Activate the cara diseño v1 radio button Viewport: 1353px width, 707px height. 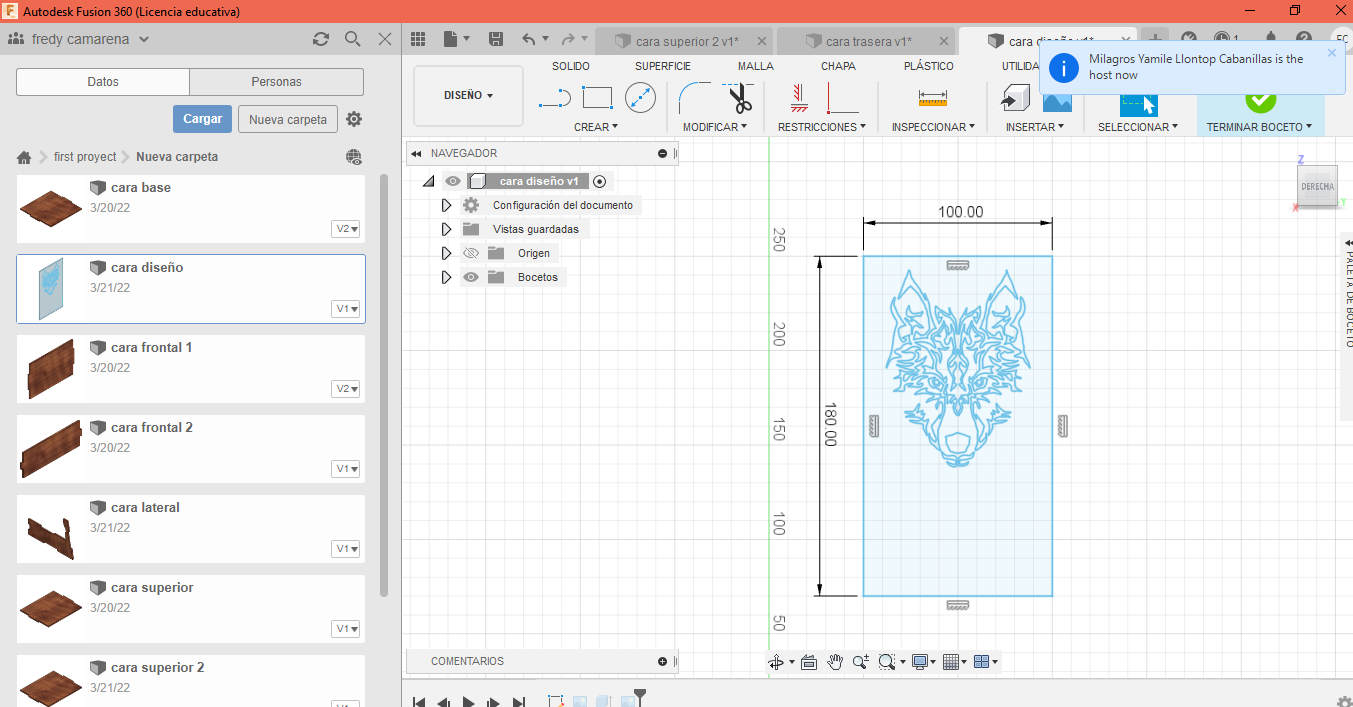[599, 181]
